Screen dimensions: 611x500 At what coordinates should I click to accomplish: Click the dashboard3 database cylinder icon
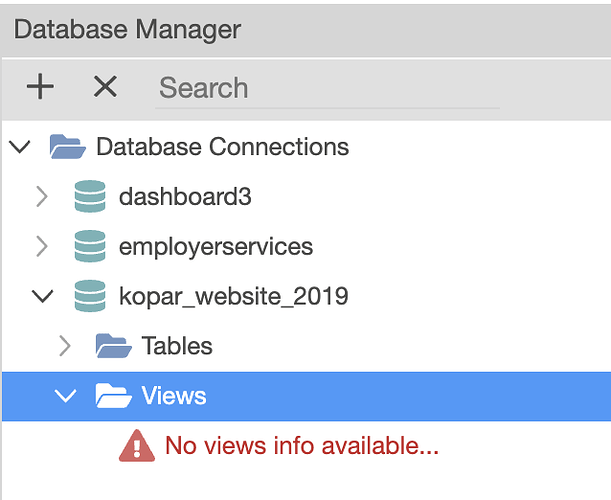[90, 196]
